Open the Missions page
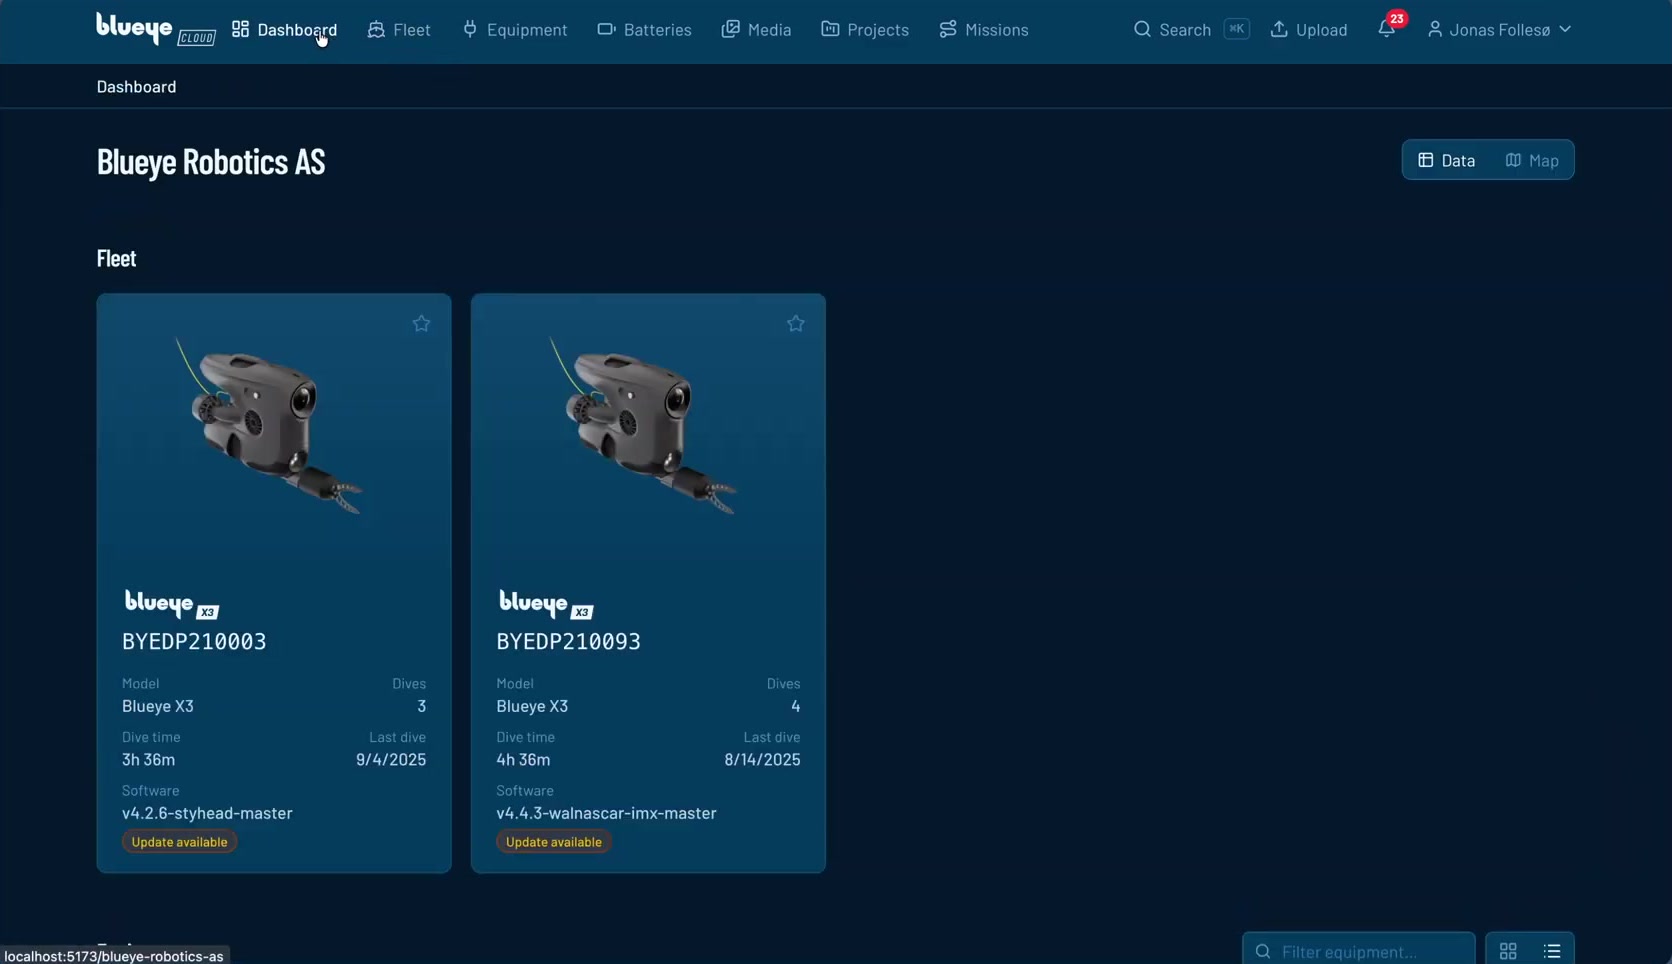The width and height of the screenshot is (1672, 964). [x=984, y=30]
